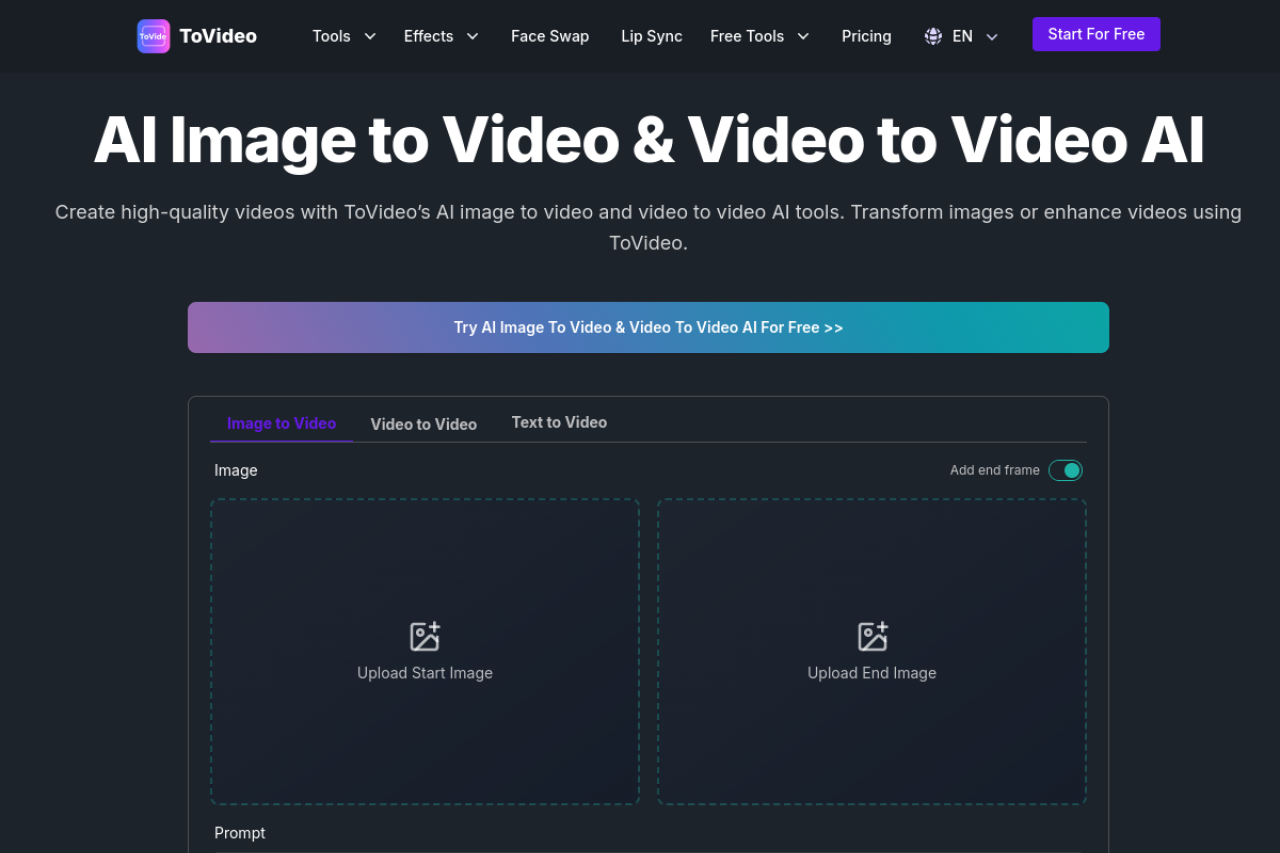1280x853 pixels.
Task: Click the AI Image to Video main heading
Action: (x=648, y=140)
